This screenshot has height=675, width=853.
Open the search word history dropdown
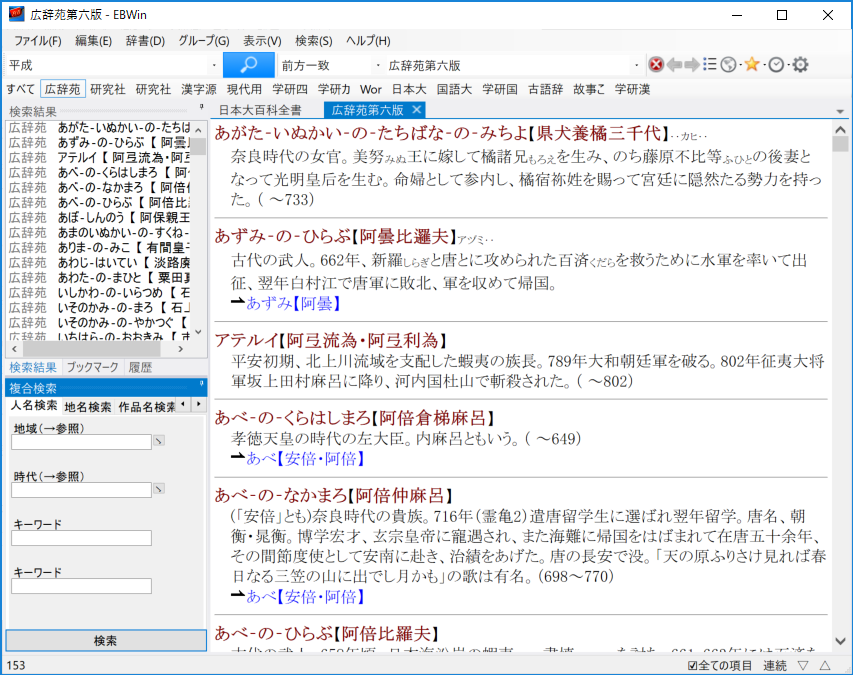[214, 65]
